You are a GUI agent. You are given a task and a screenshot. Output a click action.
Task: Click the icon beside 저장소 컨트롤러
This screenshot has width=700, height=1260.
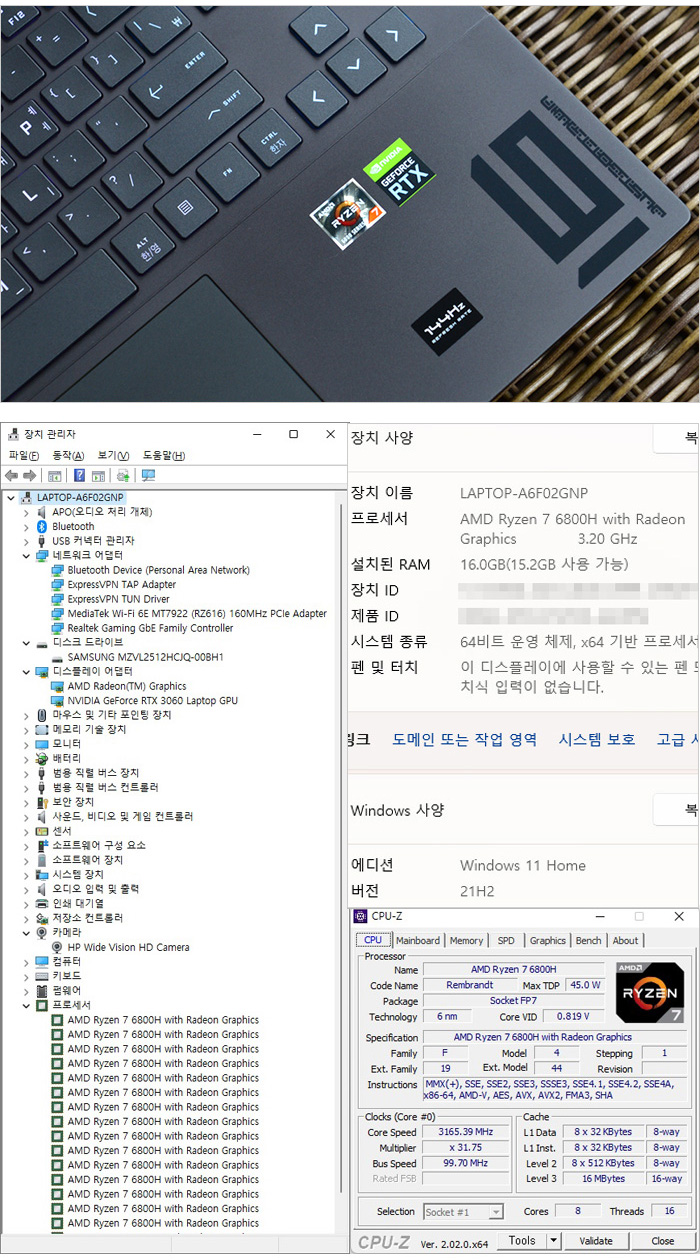coord(42,918)
